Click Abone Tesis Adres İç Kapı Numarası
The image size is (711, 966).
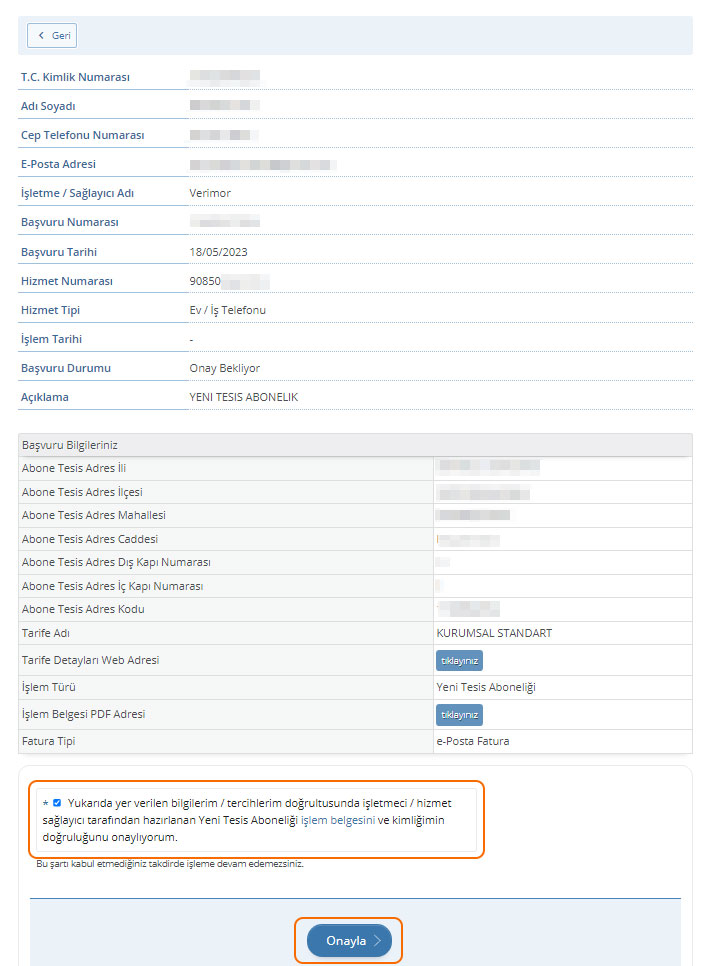113,586
